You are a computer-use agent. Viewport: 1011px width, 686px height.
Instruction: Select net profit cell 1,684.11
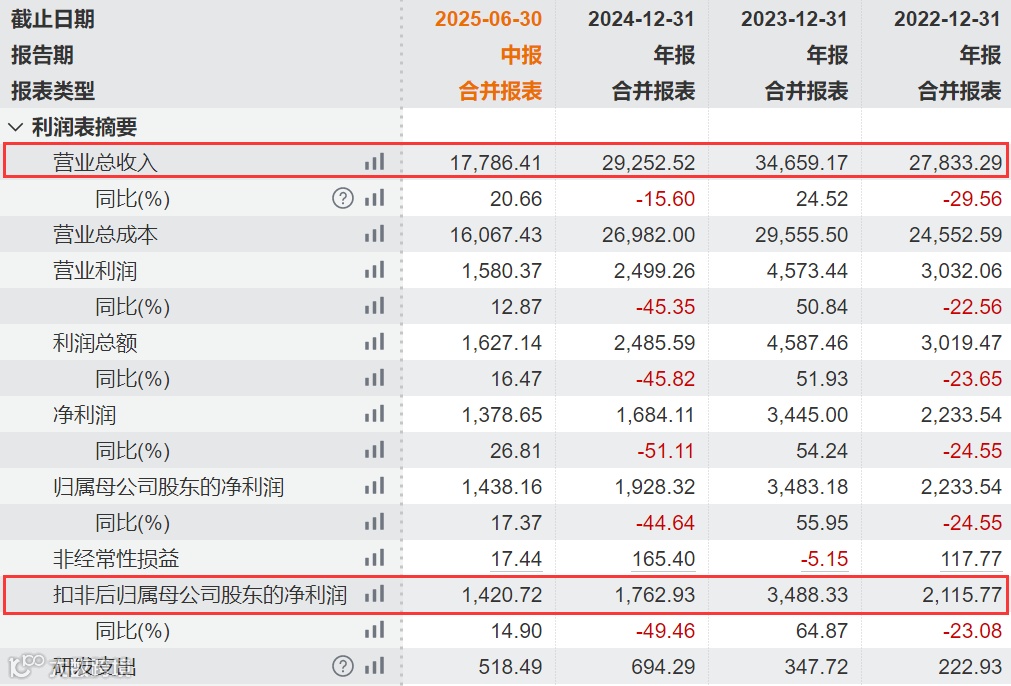coord(655,415)
